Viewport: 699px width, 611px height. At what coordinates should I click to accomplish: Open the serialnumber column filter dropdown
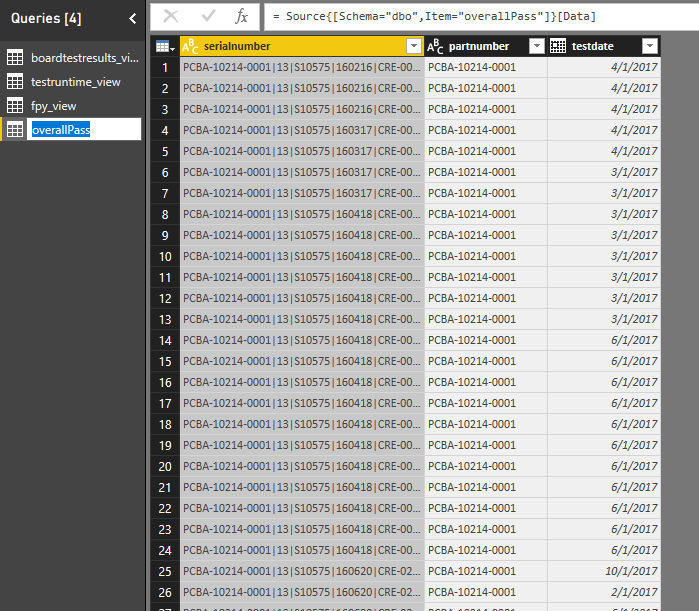(x=414, y=46)
